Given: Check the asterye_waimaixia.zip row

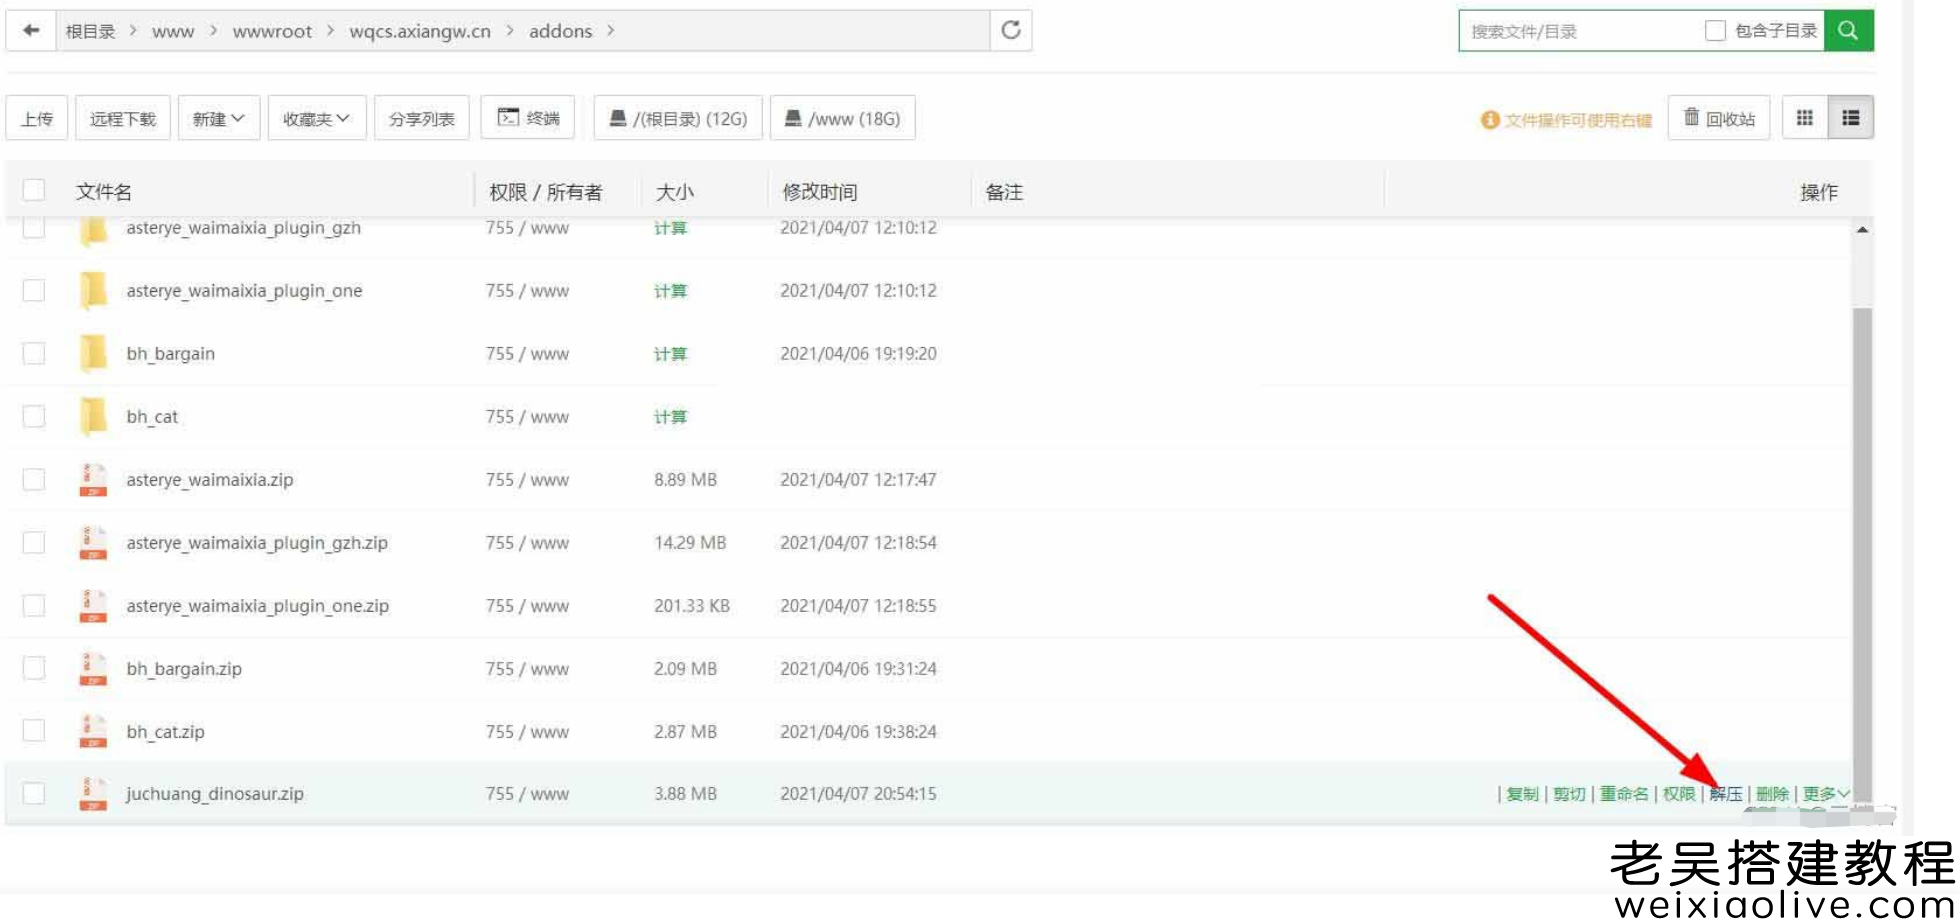Looking at the screenshot, I should click(x=34, y=480).
